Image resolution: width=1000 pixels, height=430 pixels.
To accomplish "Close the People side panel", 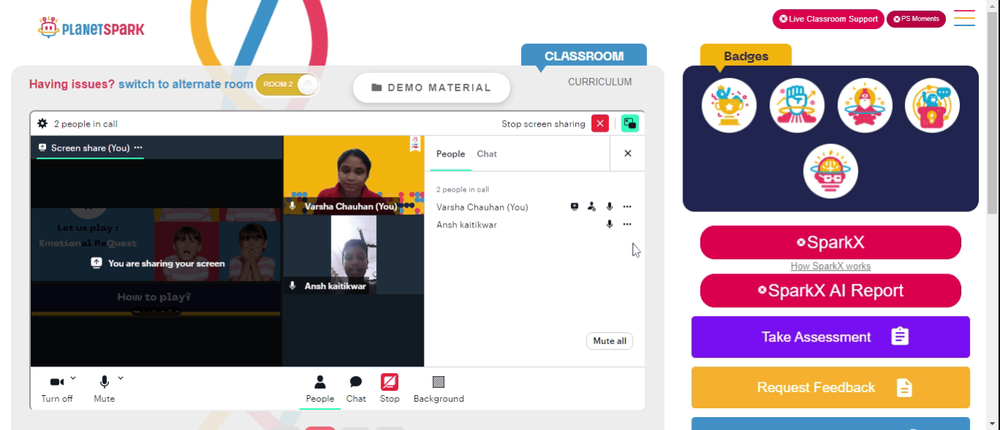I will 628,154.
